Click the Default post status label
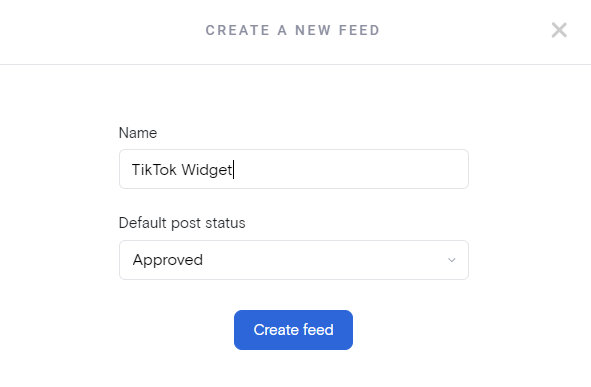The height and width of the screenshot is (387, 591). 182,223
